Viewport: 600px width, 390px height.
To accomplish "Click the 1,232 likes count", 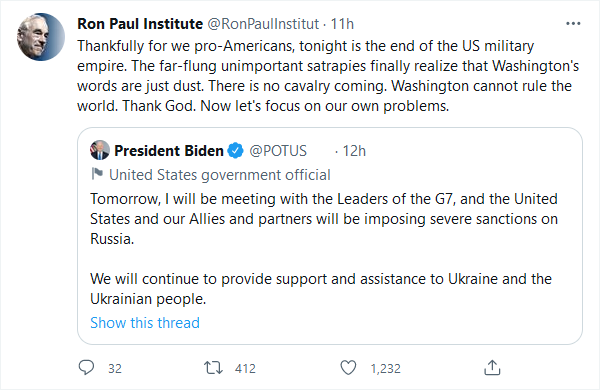I will 385,368.
